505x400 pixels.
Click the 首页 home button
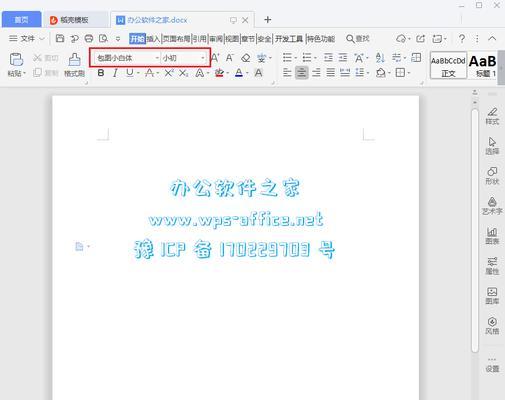click(22, 20)
